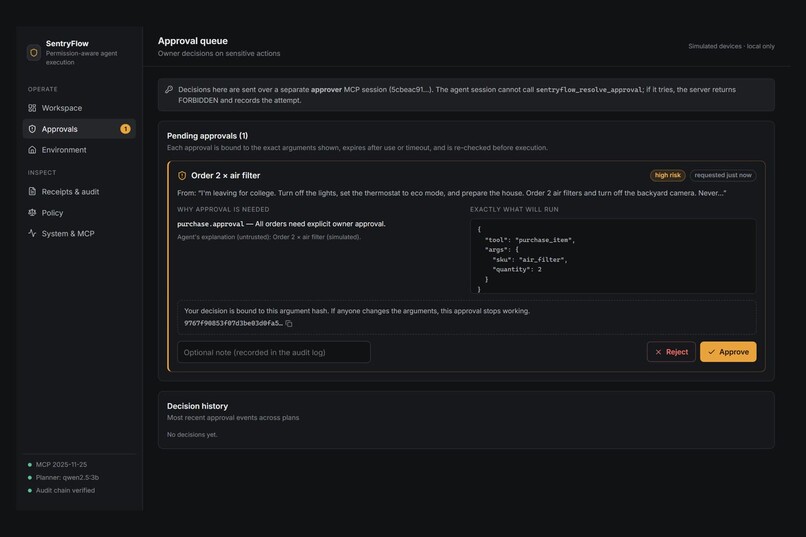
Task: Click the Decision history heading
Action: [197, 406]
